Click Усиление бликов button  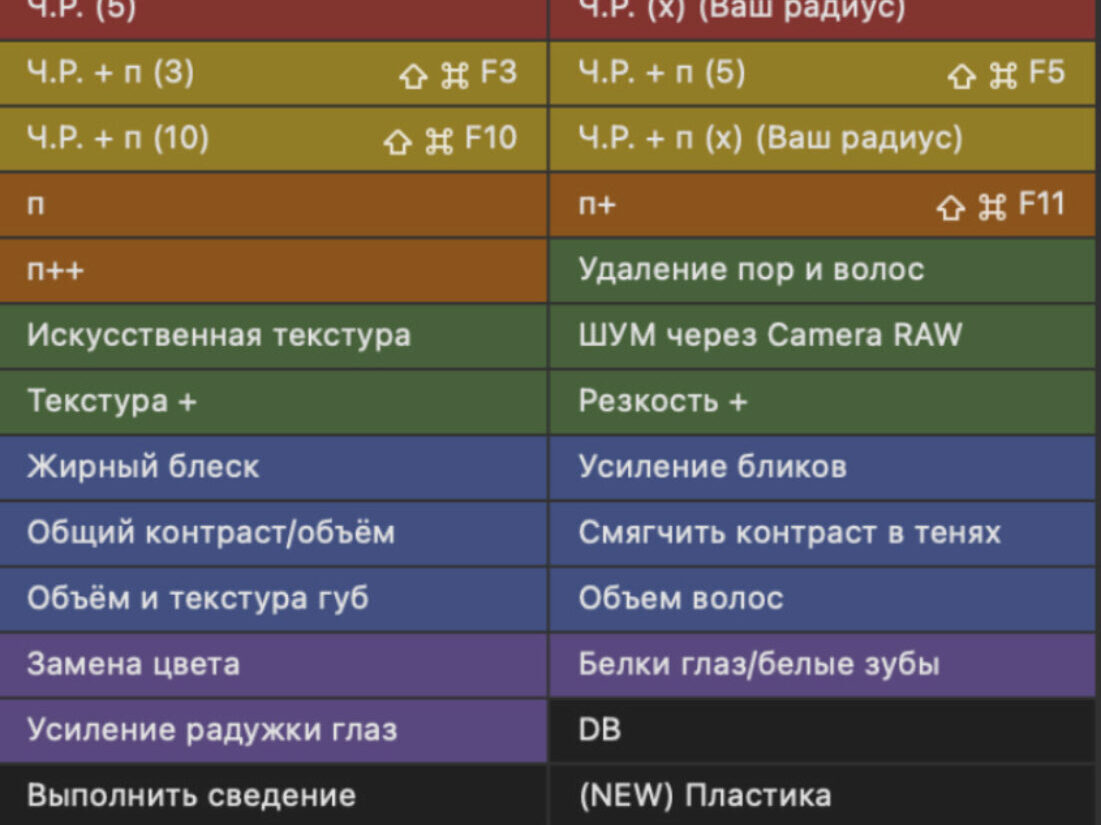(x=822, y=467)
